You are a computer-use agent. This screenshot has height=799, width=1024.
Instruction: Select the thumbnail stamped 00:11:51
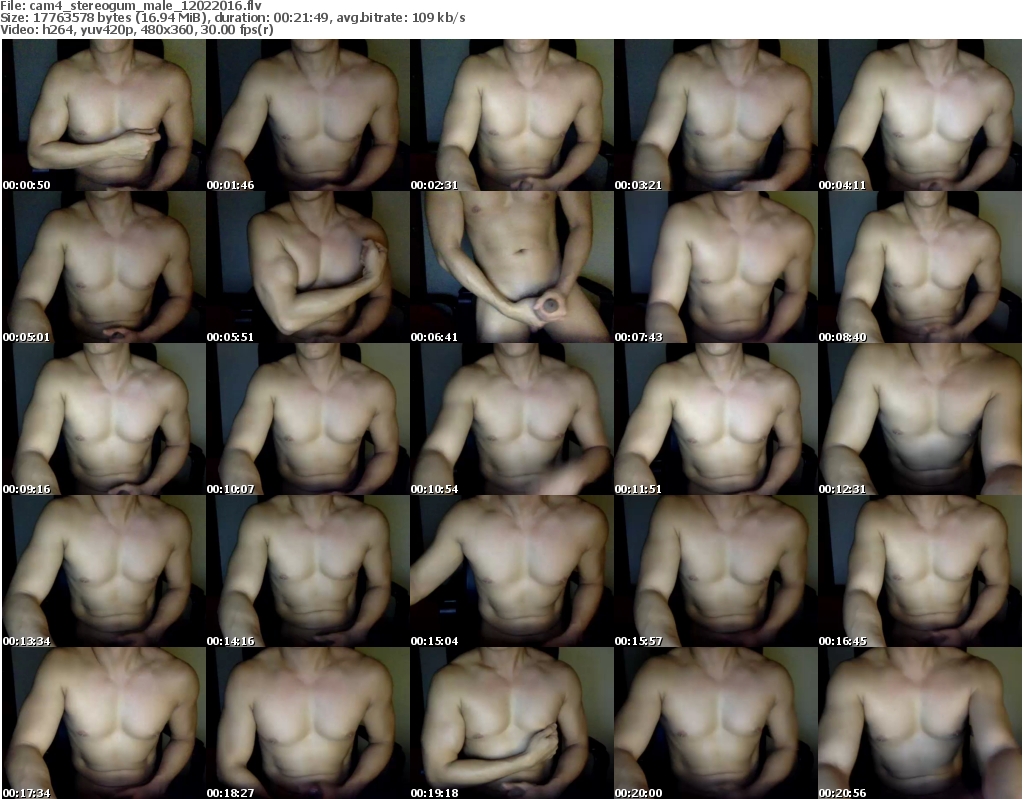[716, 419]
